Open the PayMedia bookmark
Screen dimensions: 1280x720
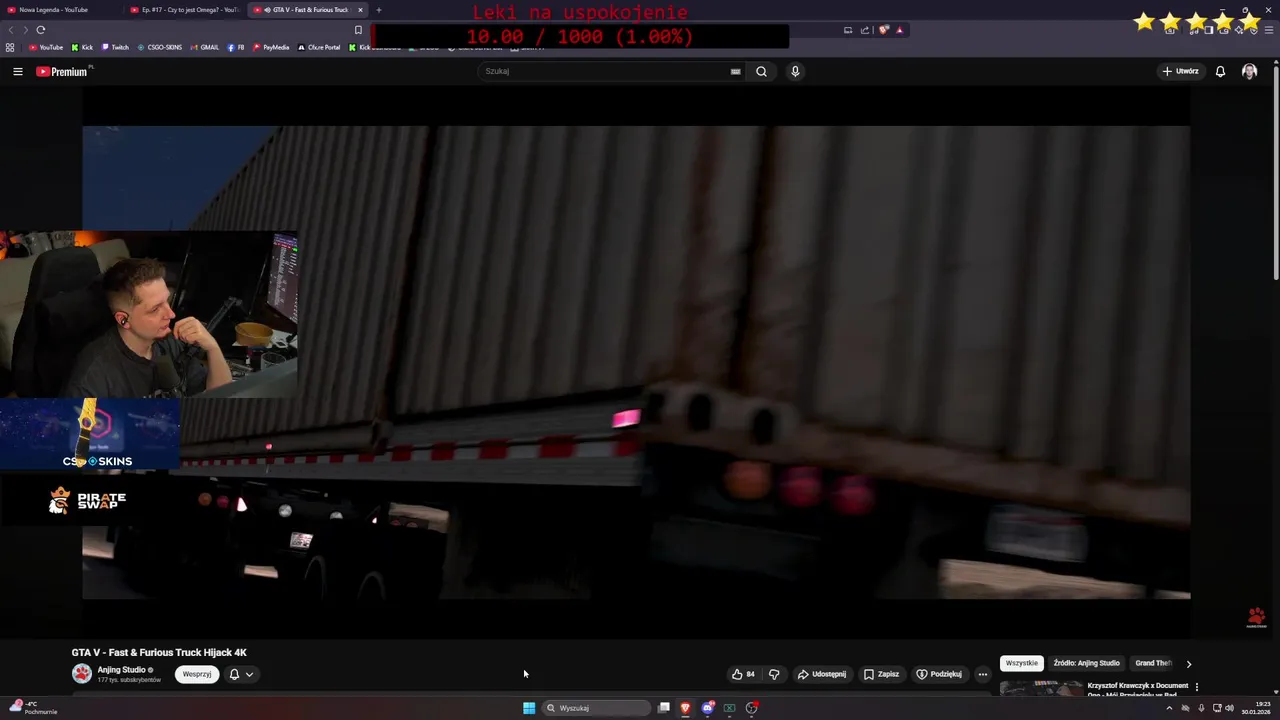[x=271, y=47]
